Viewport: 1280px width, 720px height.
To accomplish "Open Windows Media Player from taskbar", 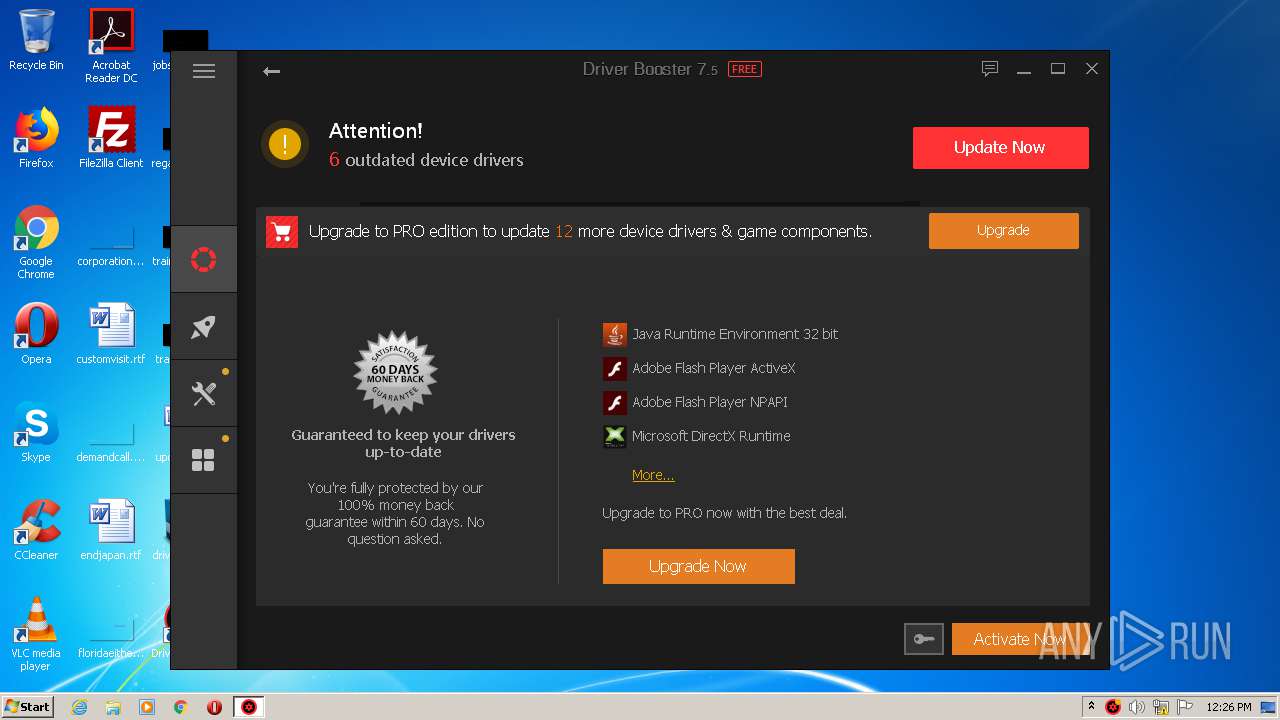I will pos(147,707).
